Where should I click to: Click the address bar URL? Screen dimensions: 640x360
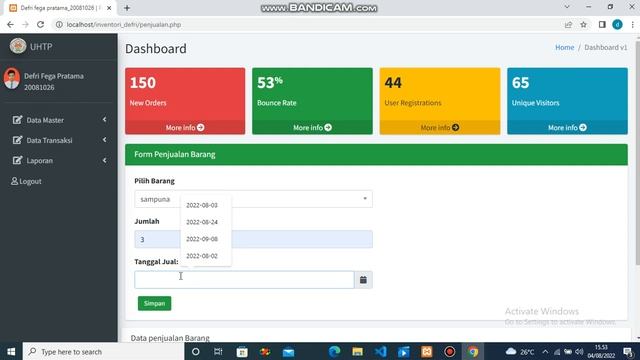(x=124, y=24)
